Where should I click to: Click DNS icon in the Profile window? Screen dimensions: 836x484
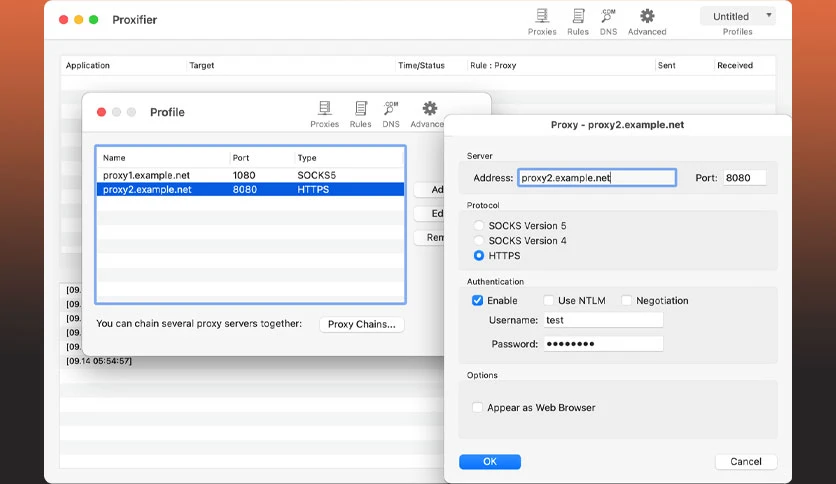click(391, 114)
